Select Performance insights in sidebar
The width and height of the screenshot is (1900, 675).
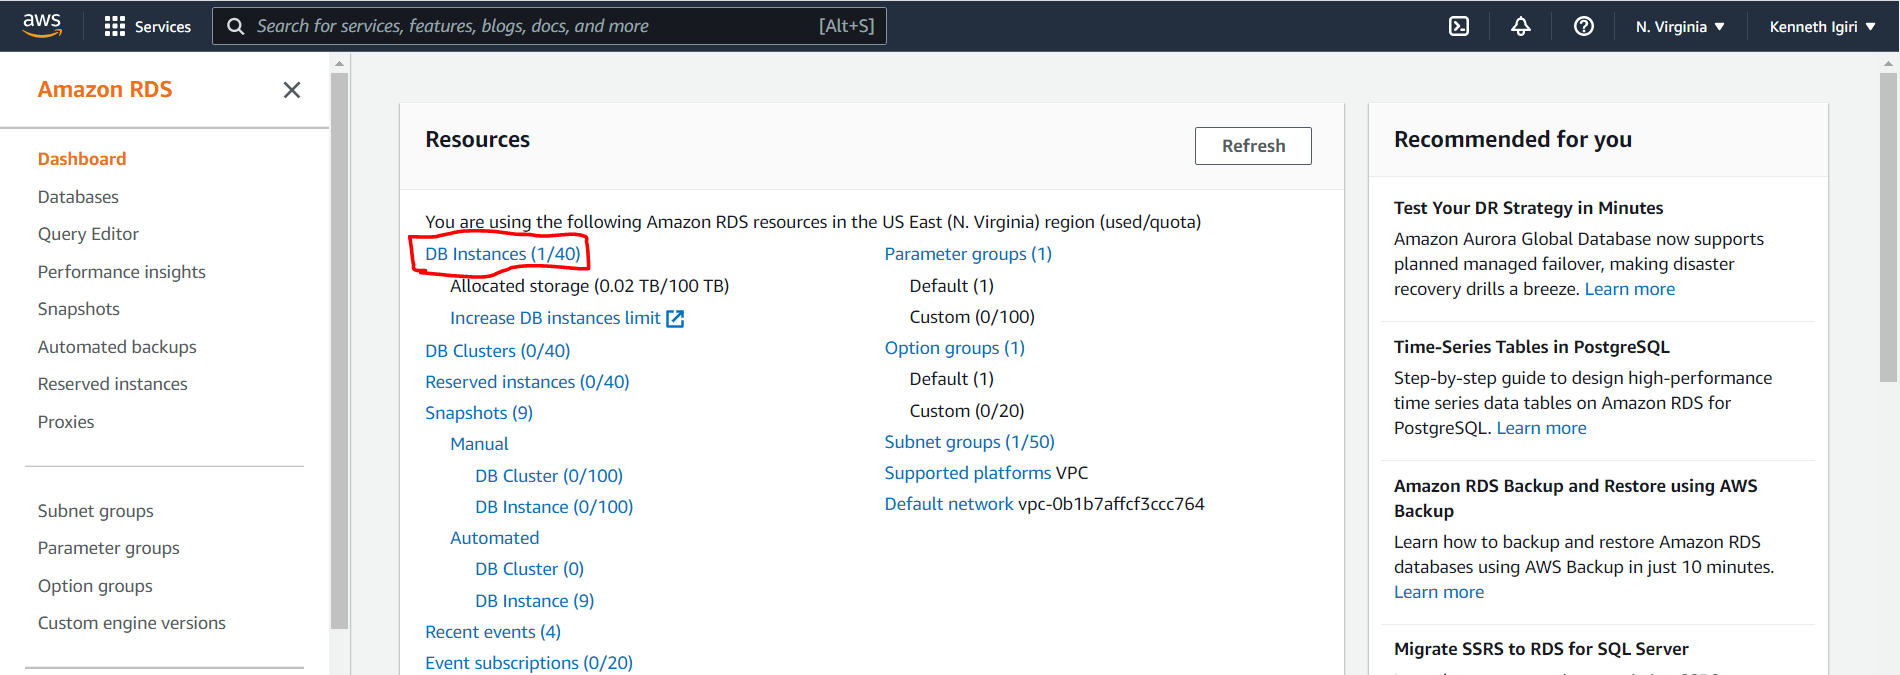point(121,271)
